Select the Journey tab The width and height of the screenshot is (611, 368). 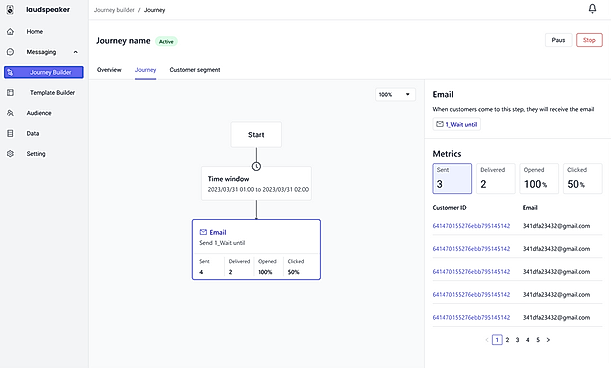pos(145,70)
